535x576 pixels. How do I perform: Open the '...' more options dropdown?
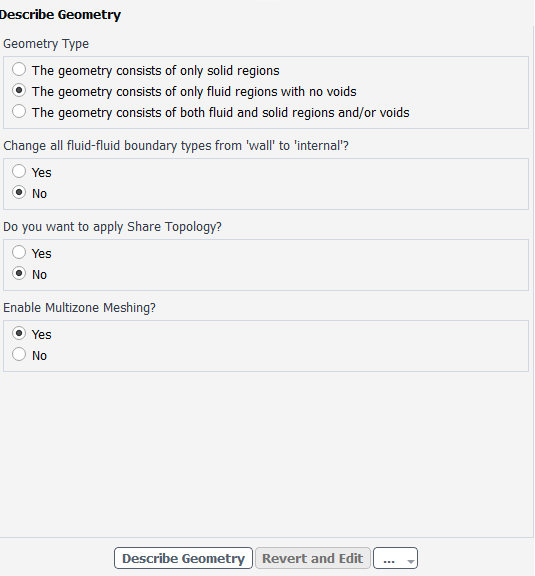pyautogui.click(x=395, y=558)
